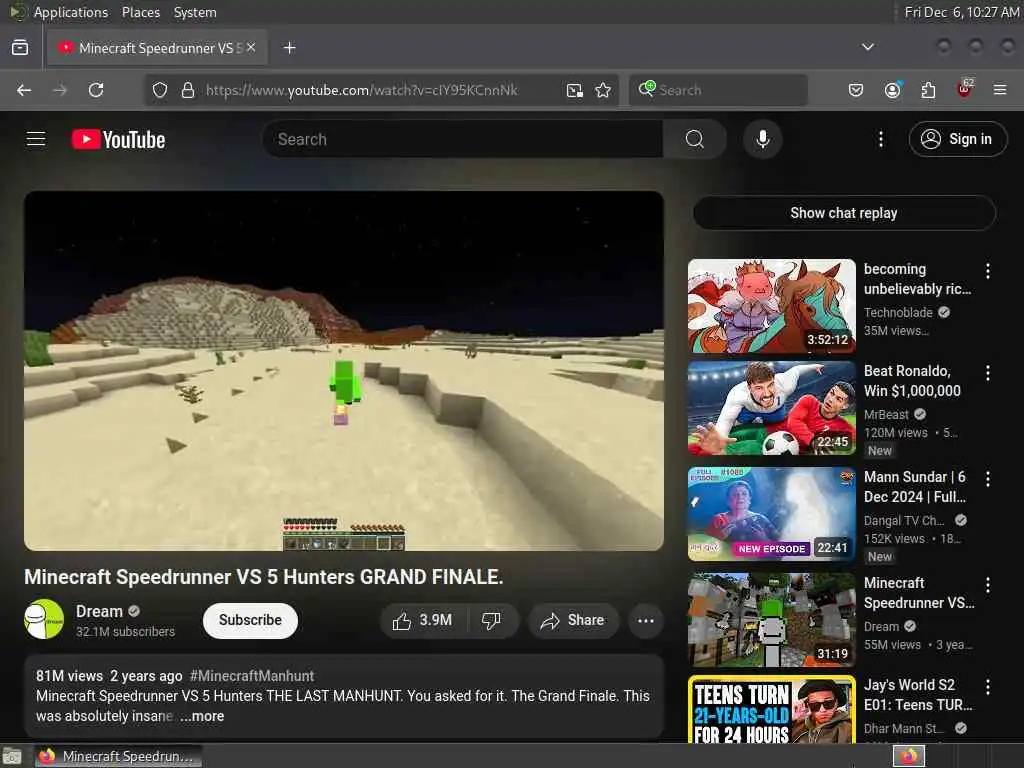Image resolution: width=1024 pixels, height=768 pixels.
Task: Click show desktop icon in bottom panel
Action: pos(12,756)
